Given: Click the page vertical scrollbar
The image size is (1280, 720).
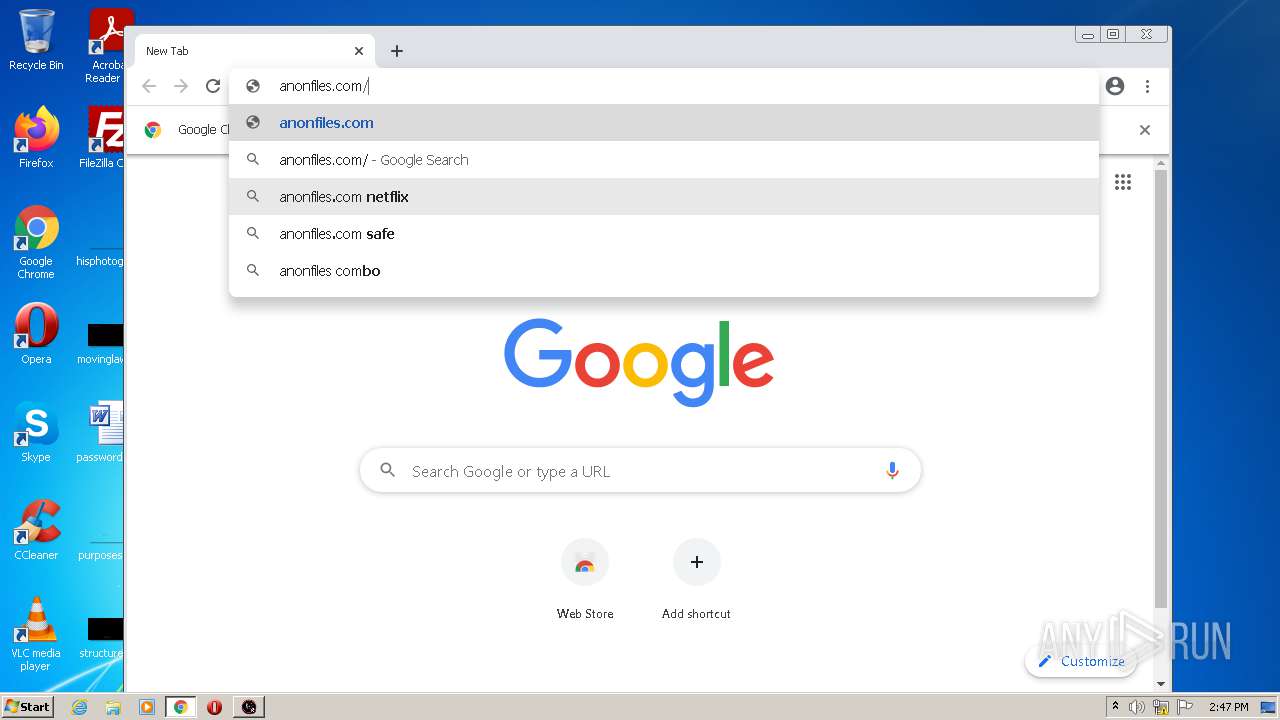Looking at the screenshot, I should coord(1161,390).
